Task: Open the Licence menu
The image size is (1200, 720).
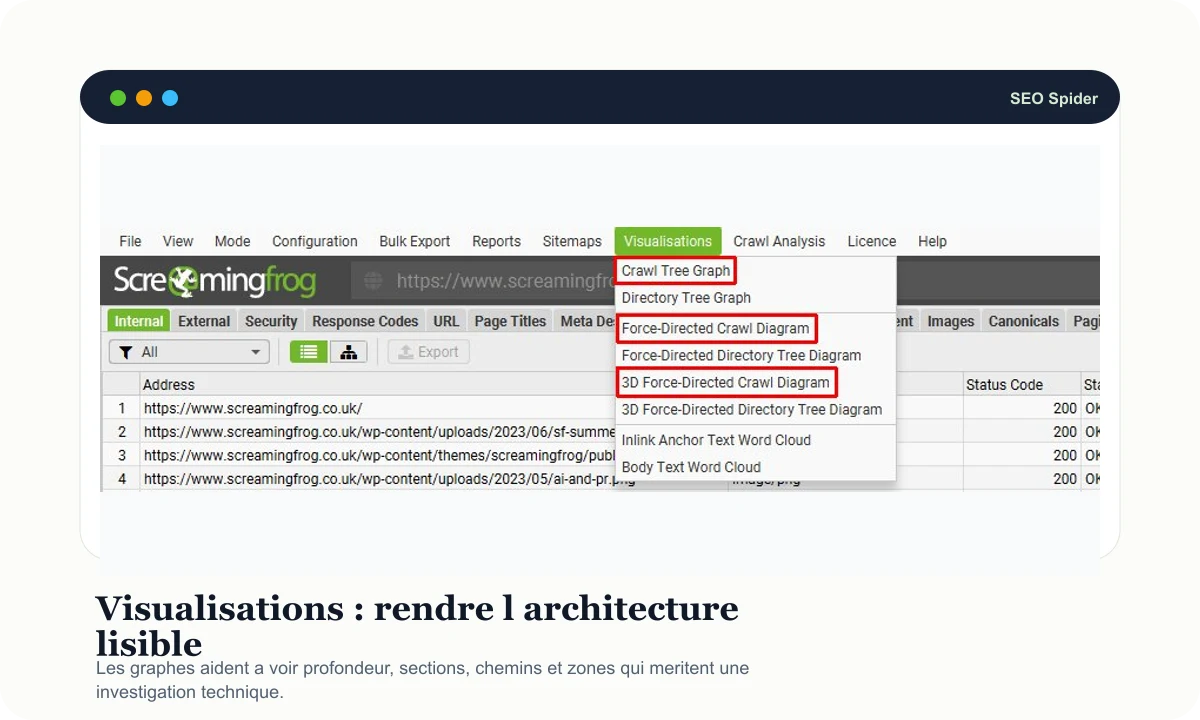Action: tap(872, 241)
